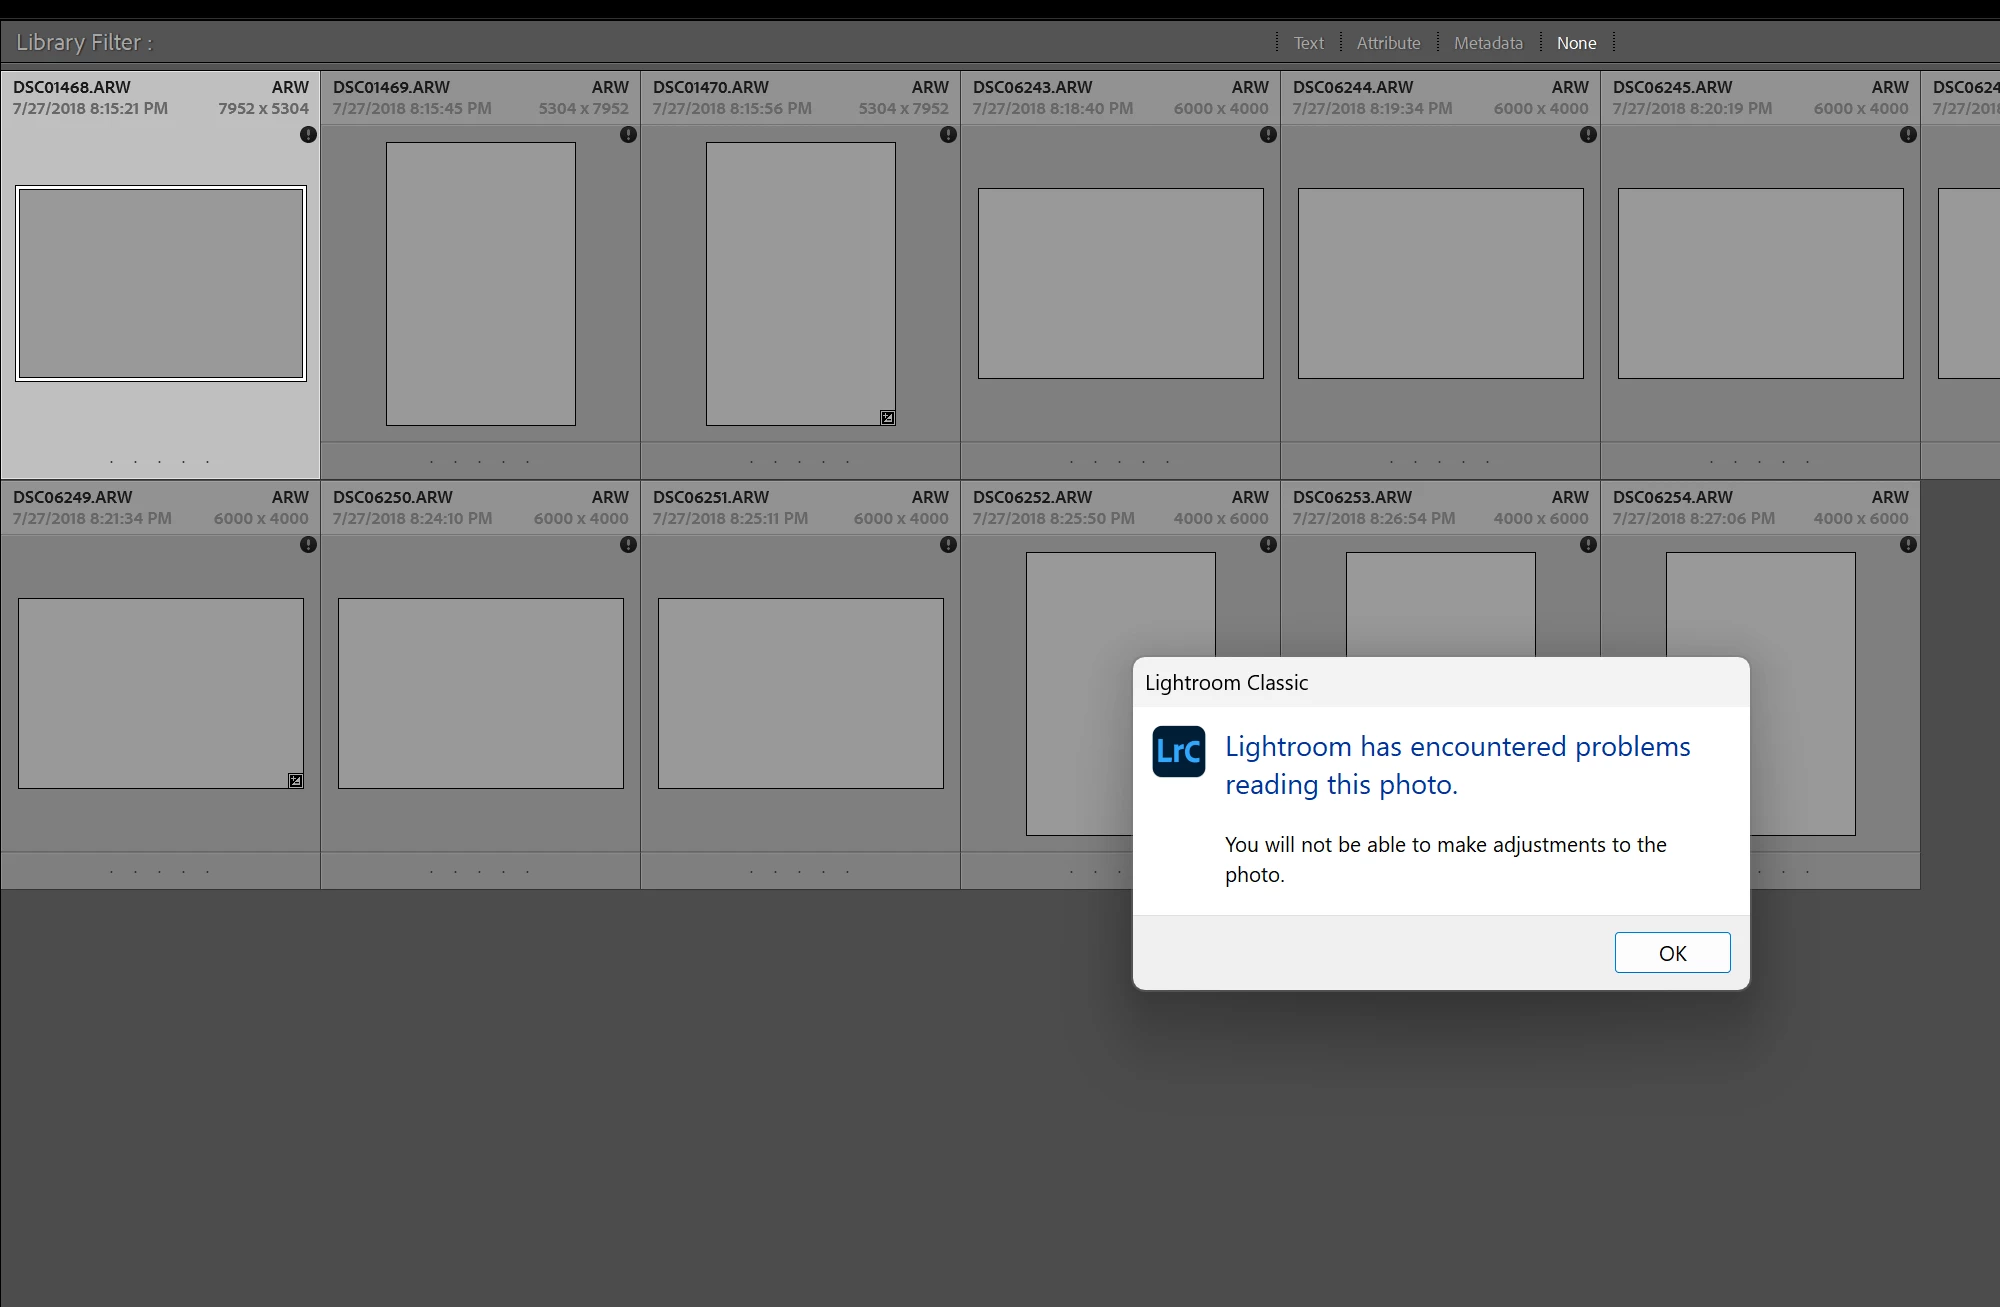Select the DSC01469.ARW portrait thumbnail
Image resolution: width=2000 pixels, height=1307 pixels.
pyautogui.click(x=480, y=284)
